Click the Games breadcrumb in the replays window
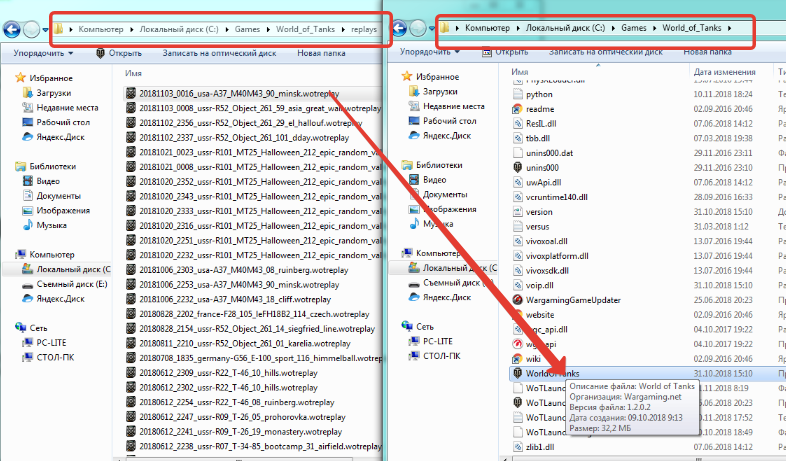Image resolution: width=786 pixels, height=461 pixels. click(x=248, y=29)
